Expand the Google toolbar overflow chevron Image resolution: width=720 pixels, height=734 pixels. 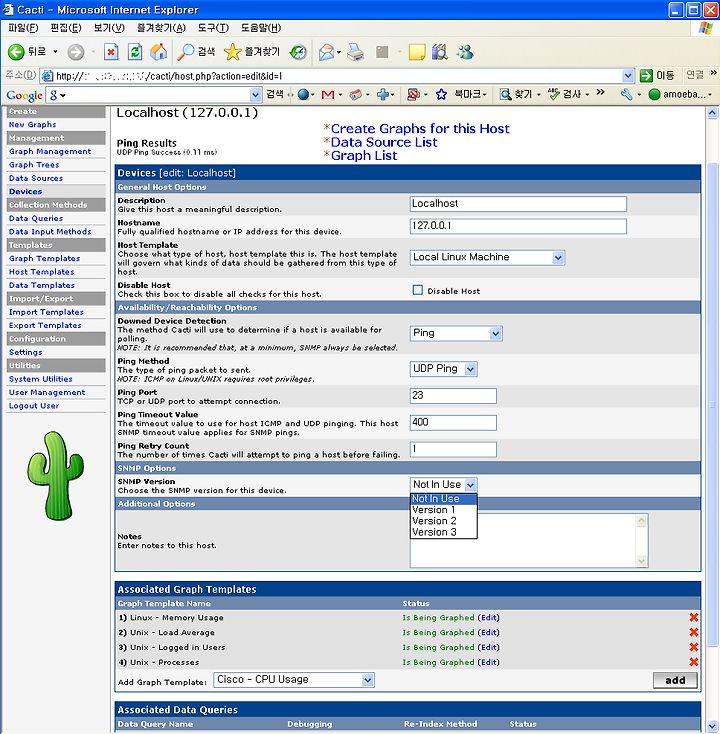point(601,93)
